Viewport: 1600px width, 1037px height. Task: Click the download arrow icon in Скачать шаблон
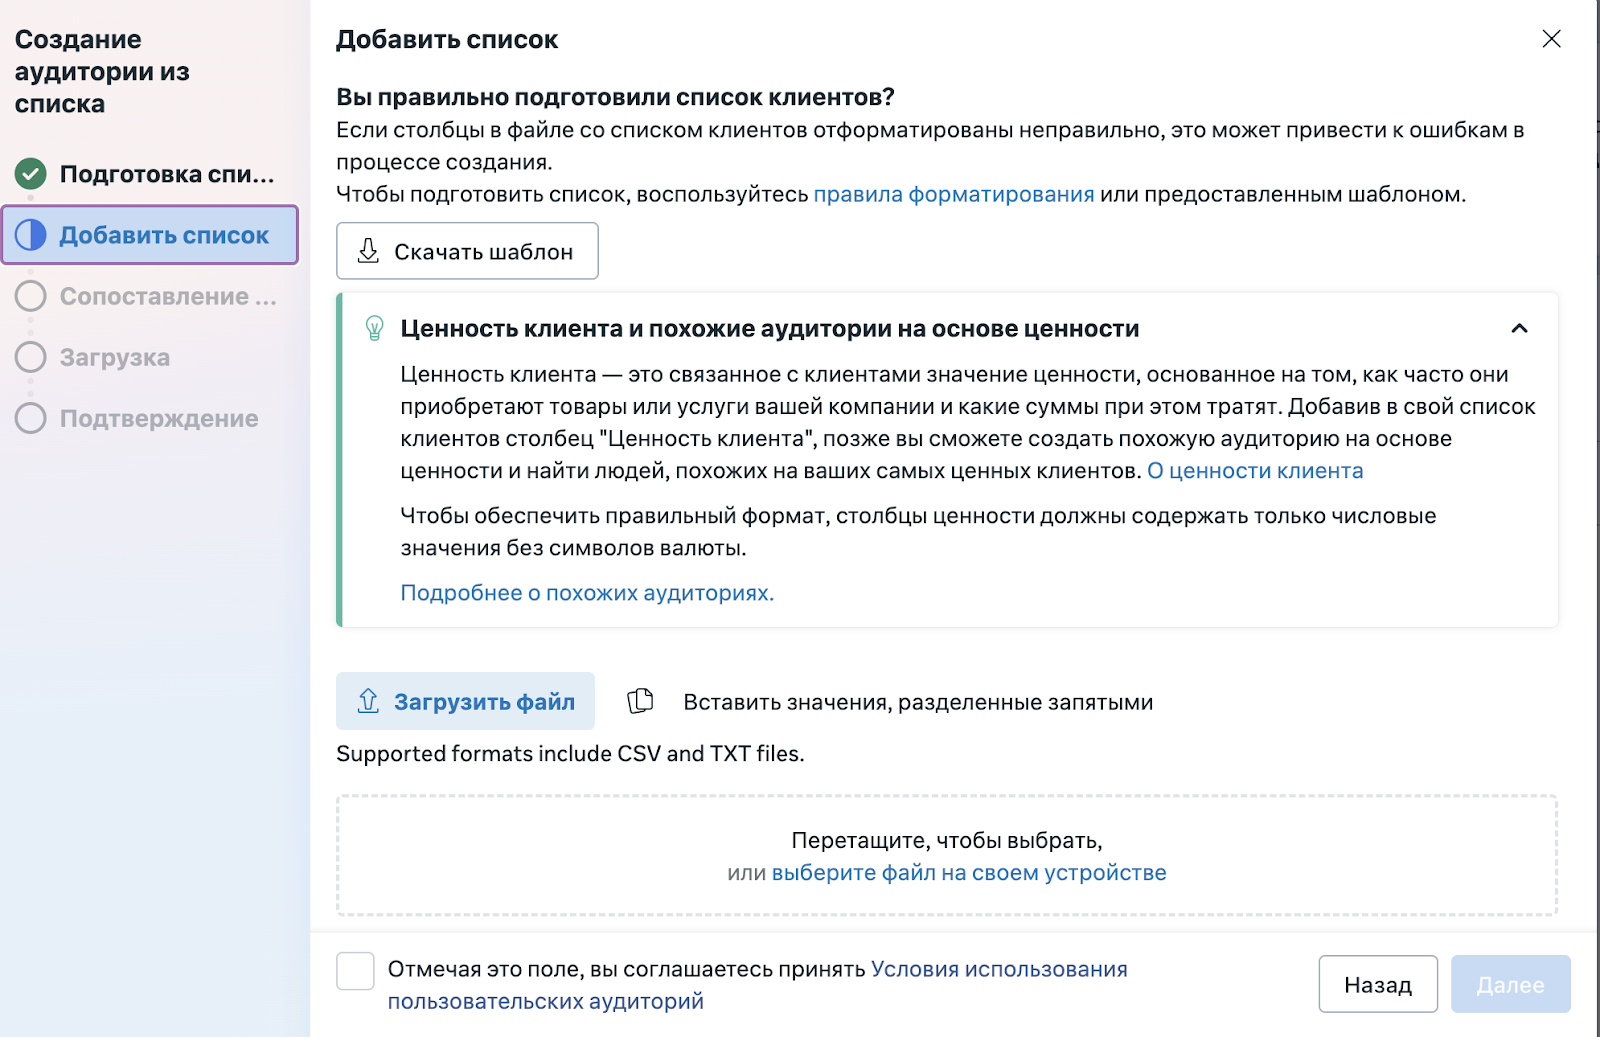(368, 251)
